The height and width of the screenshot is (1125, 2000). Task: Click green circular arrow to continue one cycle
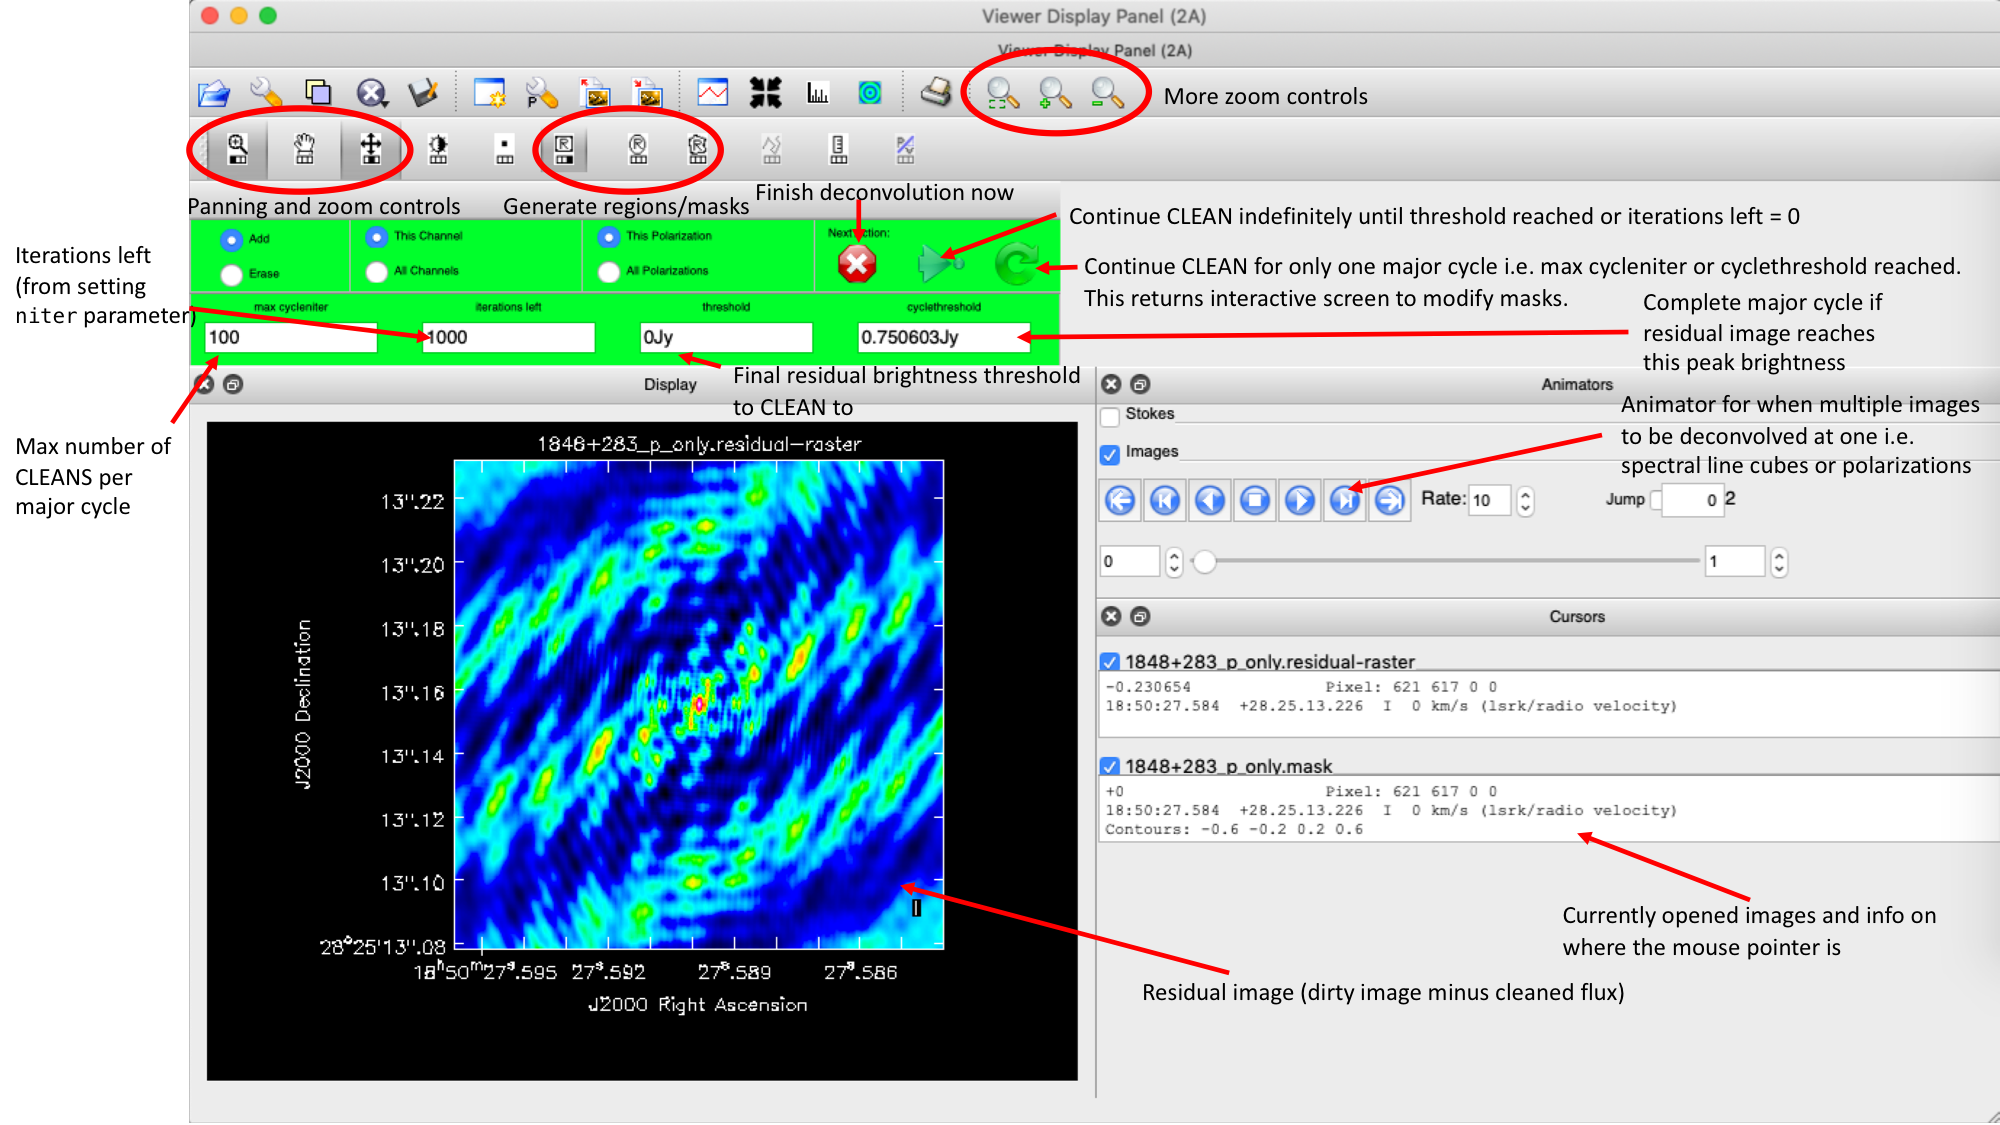(1016, 264)
